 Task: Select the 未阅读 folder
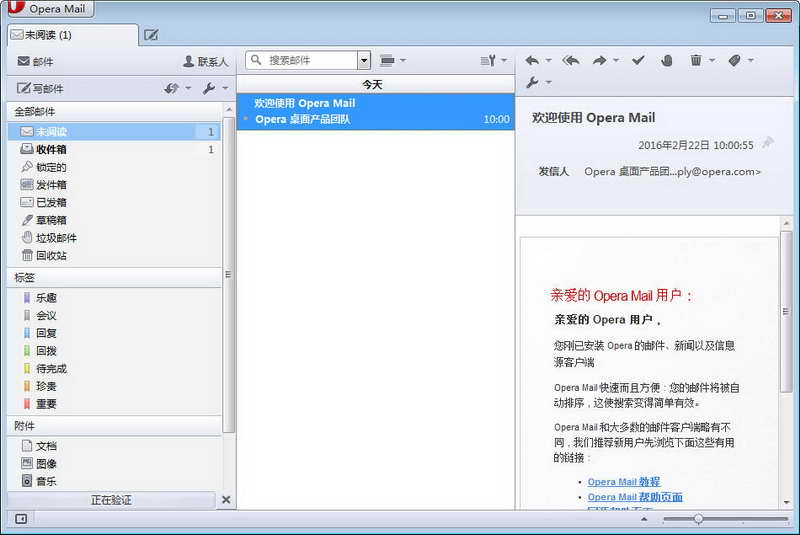pyautogui.click(x=114, y=132)
